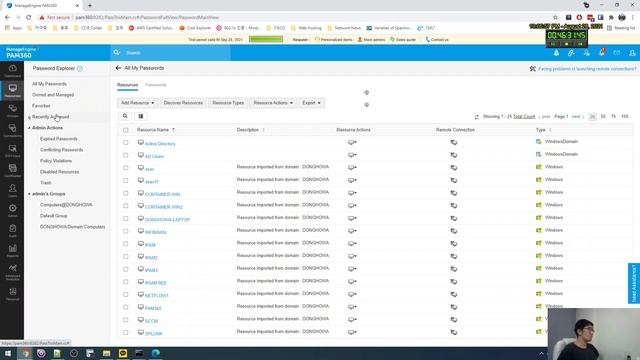Click the search magnifier icon above table

pyautogui.click(x=125, y=116)
